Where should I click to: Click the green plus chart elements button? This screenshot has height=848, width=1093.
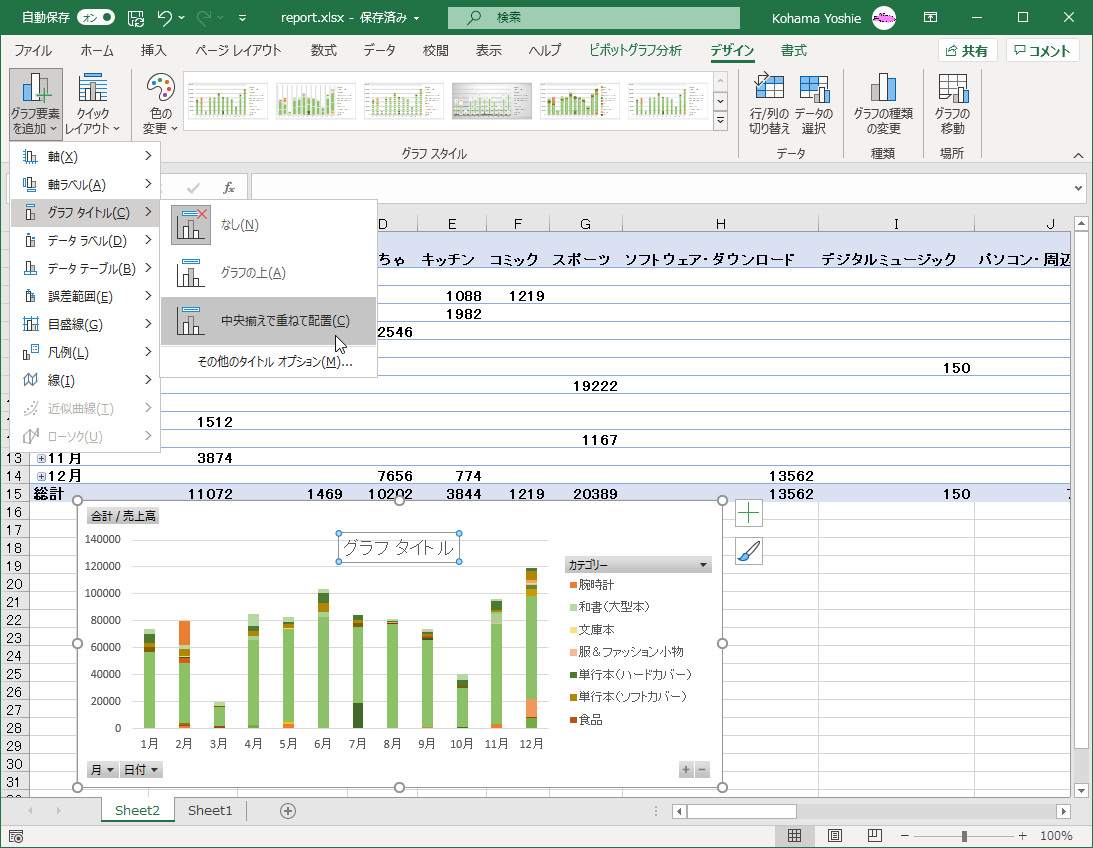click(x=748, y=514)
